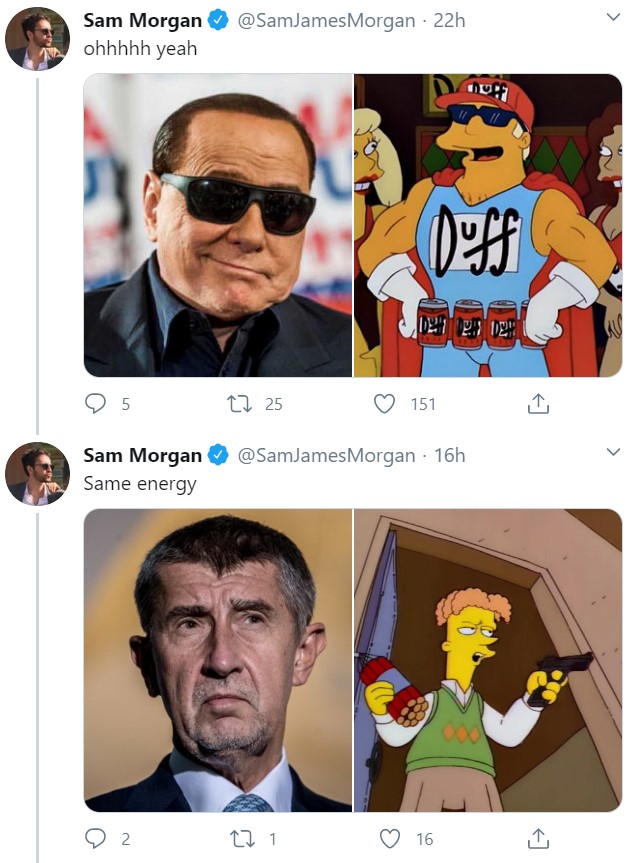Share the "Same energy" tweet

[538, 839]
